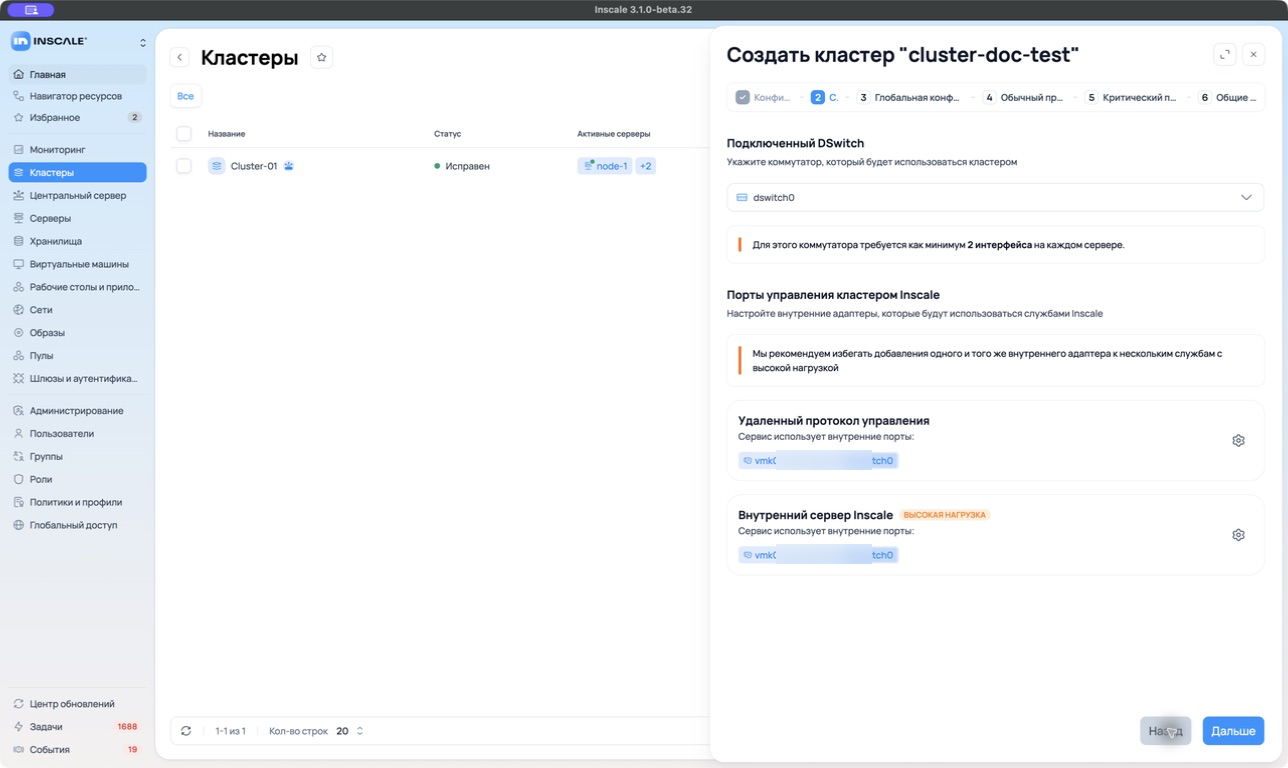Click gear for Удаленный протокол управления
This screenshot has width=1288, height=768.
pyautogui.click(x=1238, y=441)
